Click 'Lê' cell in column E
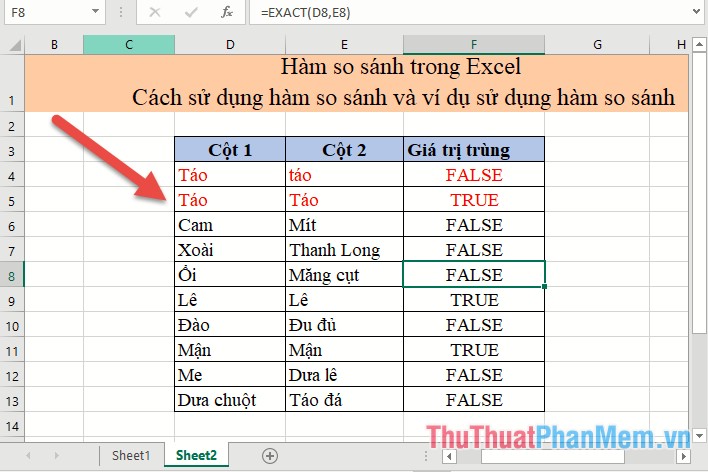Screen dimensions: 708x472 345,299
